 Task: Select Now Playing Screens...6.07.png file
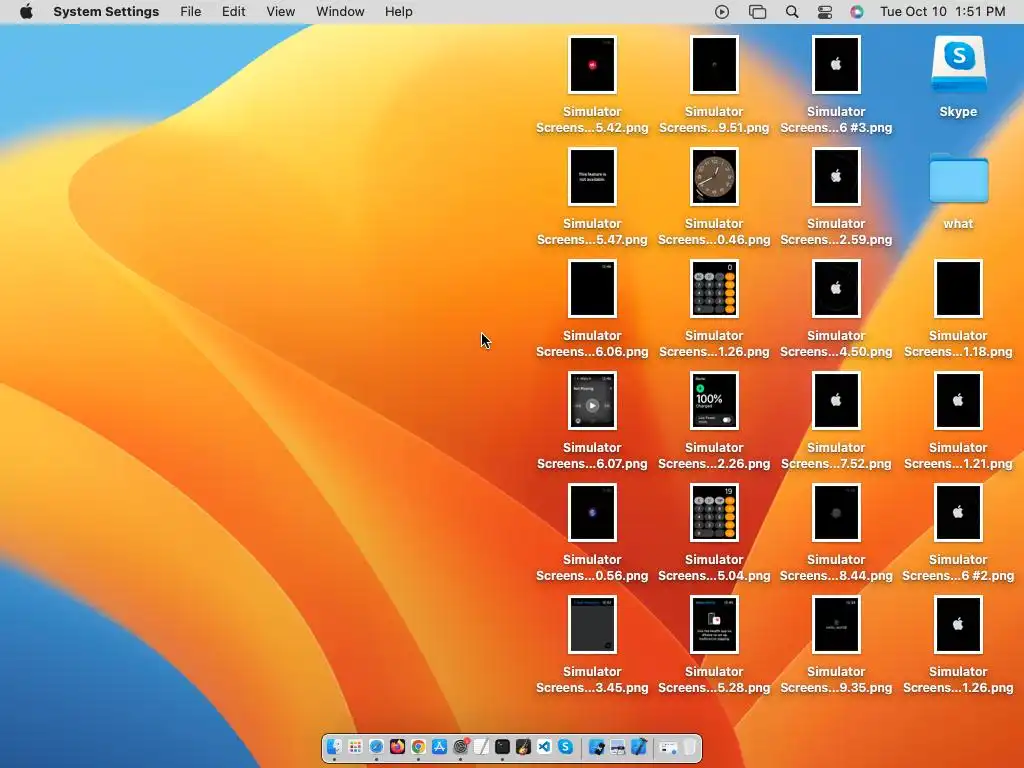coord(592,400)
